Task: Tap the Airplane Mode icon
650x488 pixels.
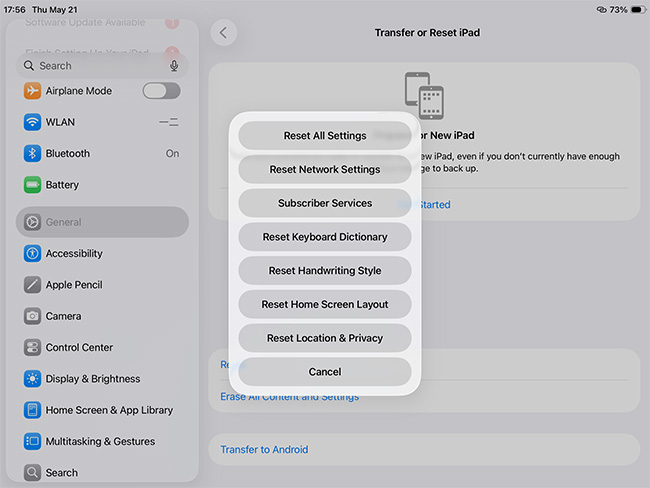Action: pyautogui.click(x=32, y=91)
